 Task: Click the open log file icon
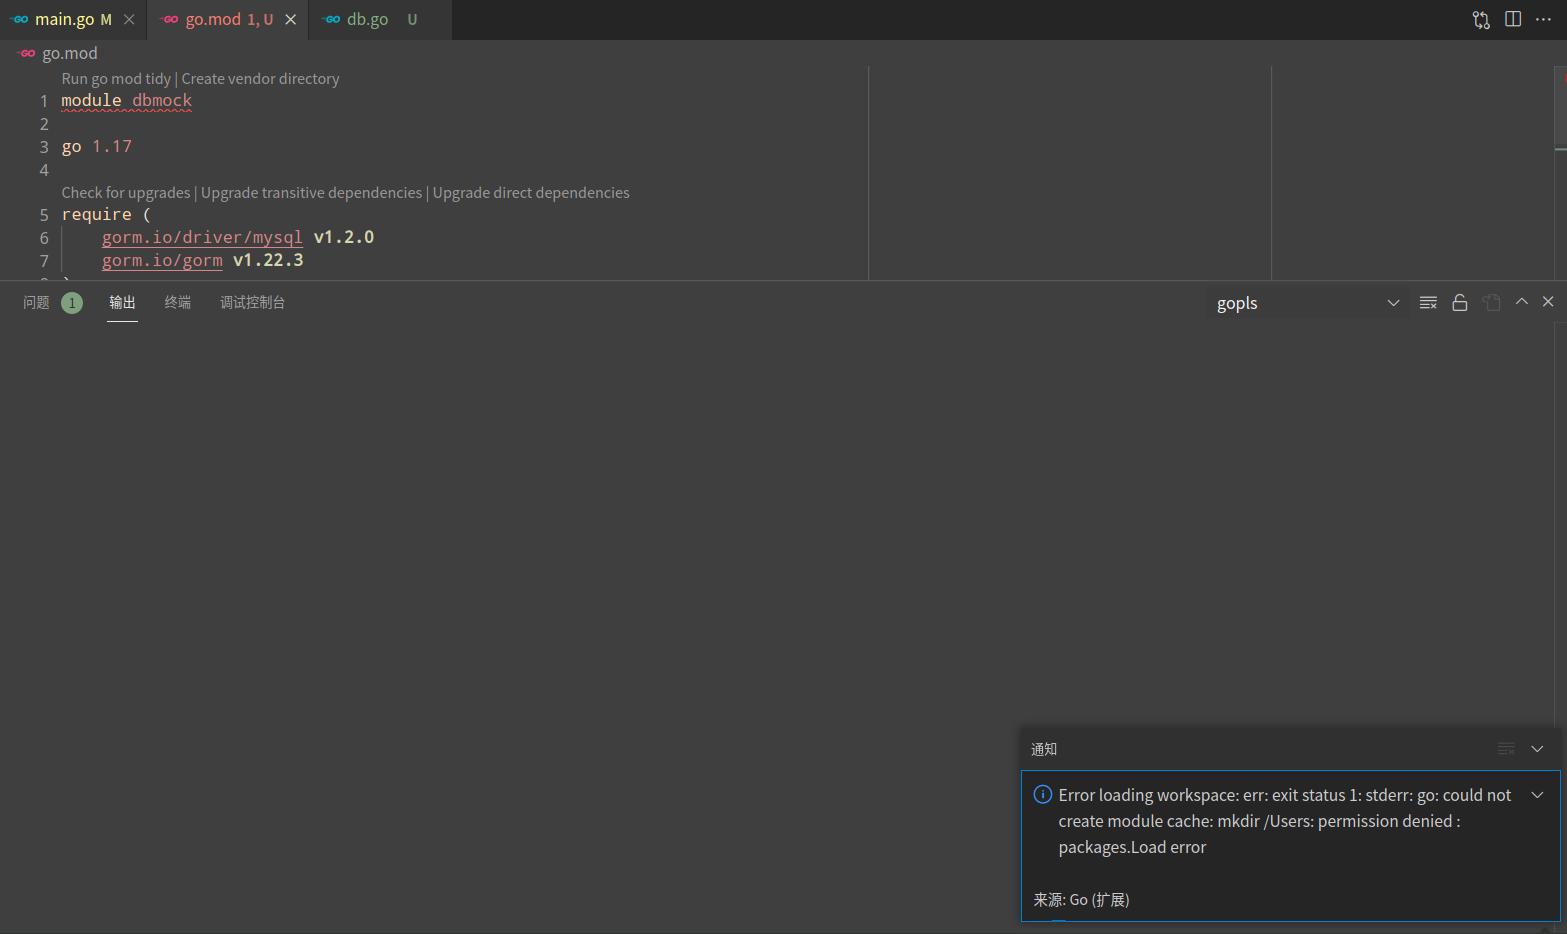click(x=1492, y=302)
